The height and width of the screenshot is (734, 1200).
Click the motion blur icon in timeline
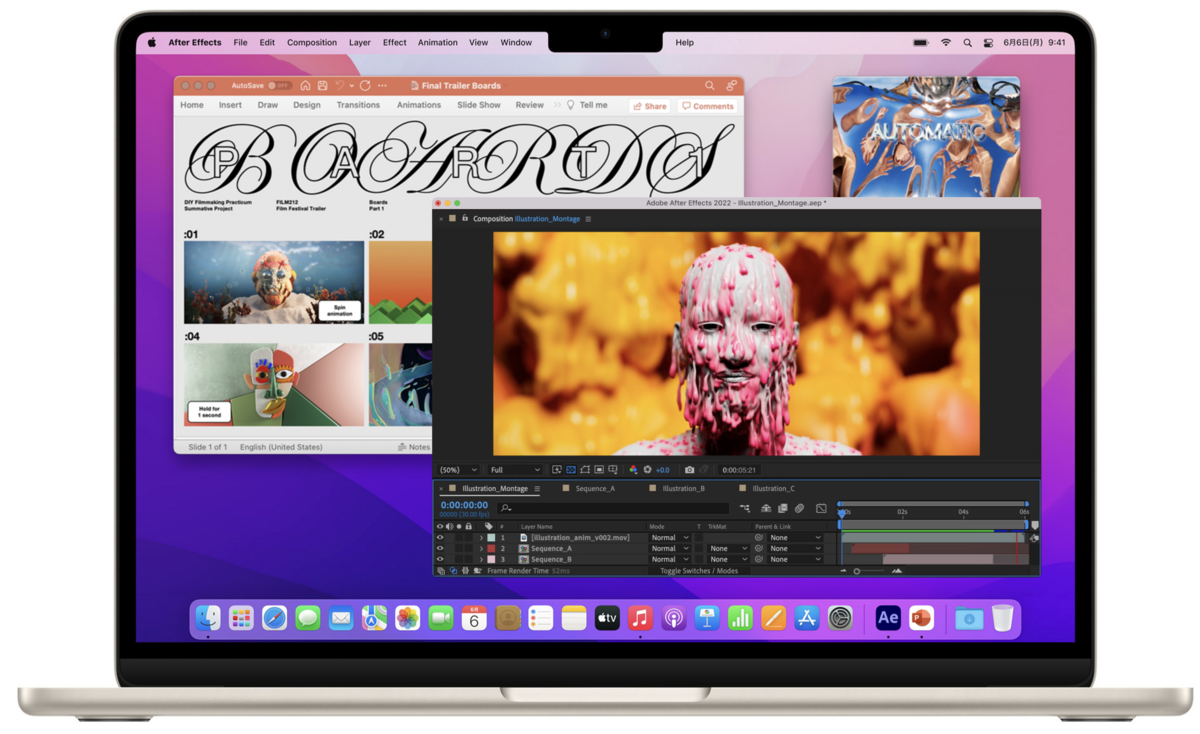pos(800,508)
